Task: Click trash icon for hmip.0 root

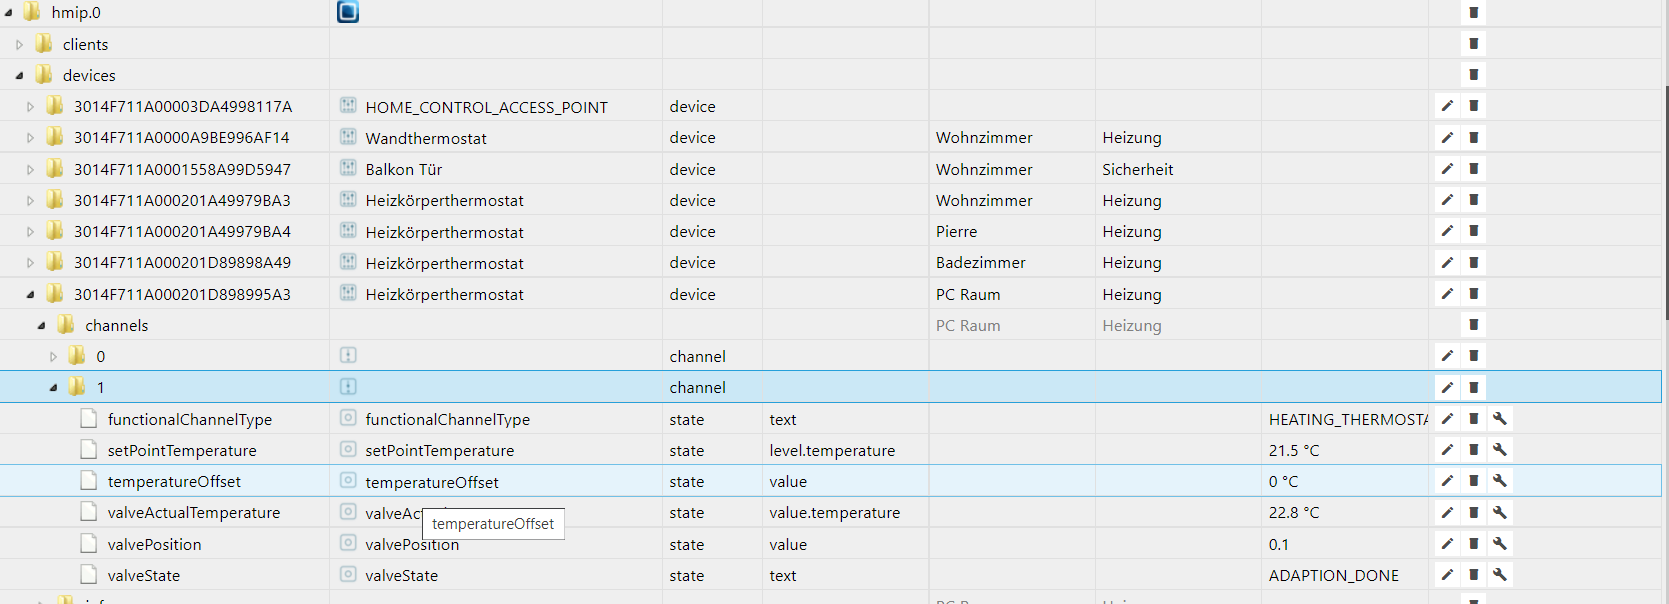Action: 1473,12
